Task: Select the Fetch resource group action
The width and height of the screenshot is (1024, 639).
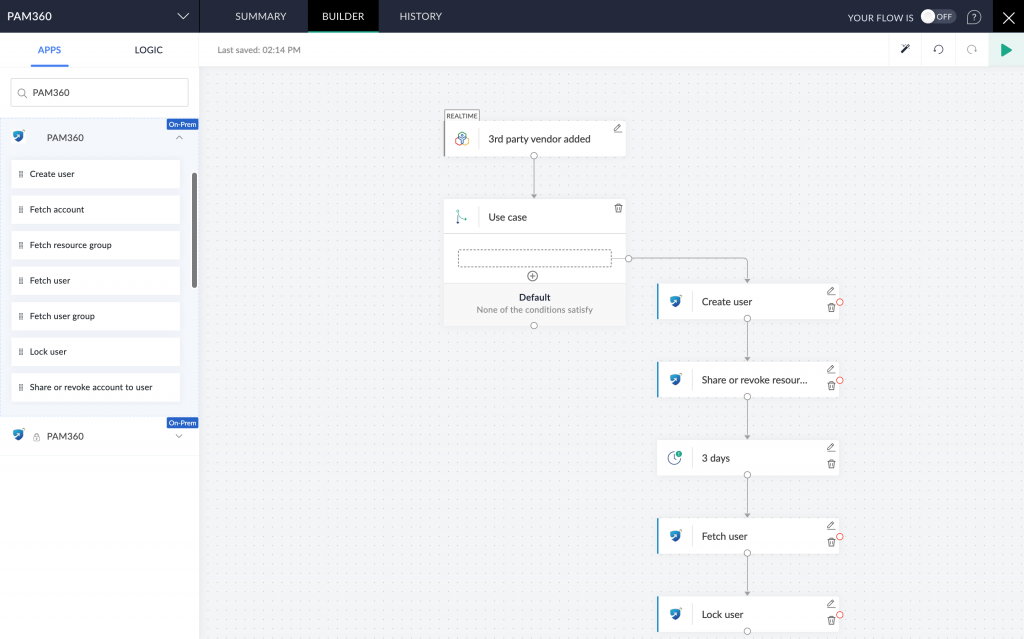Action: [95, 245]
